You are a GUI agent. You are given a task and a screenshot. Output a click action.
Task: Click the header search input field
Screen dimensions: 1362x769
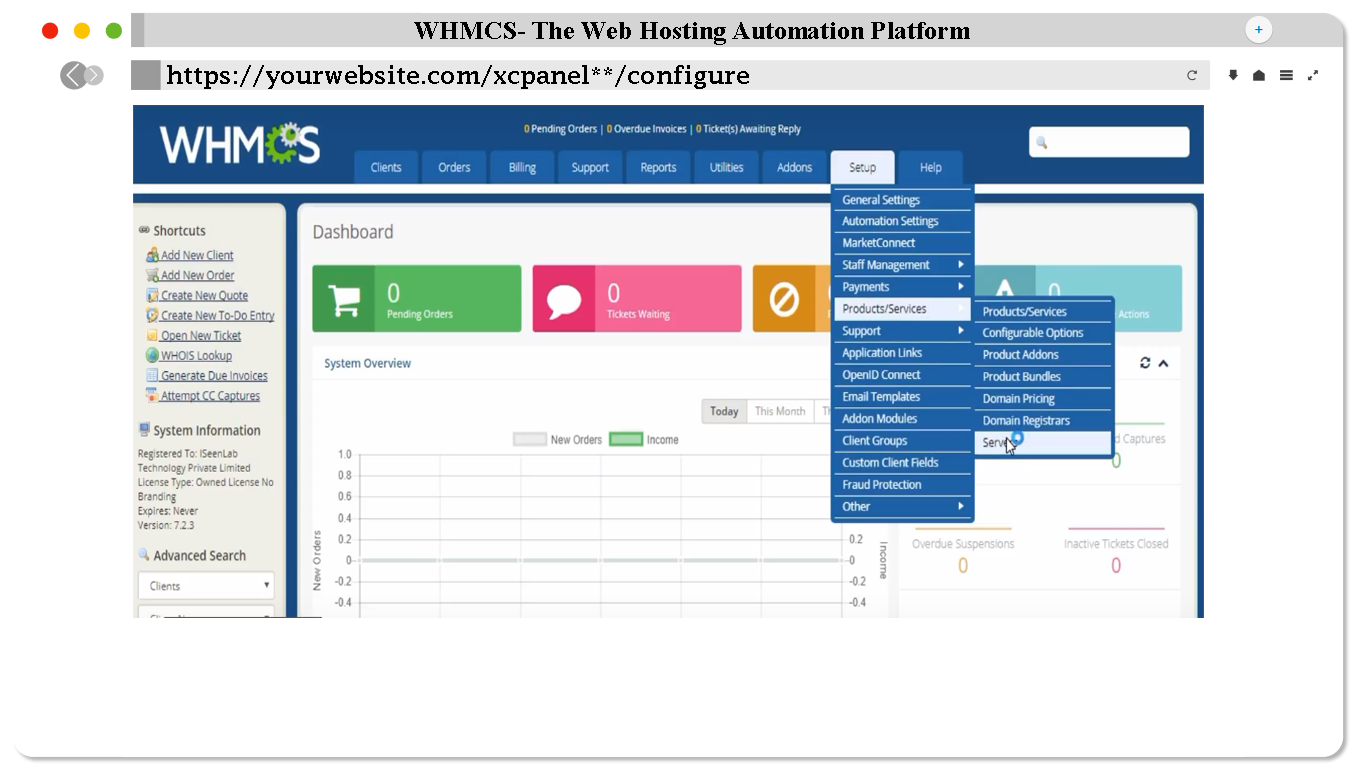point(1109,142)
